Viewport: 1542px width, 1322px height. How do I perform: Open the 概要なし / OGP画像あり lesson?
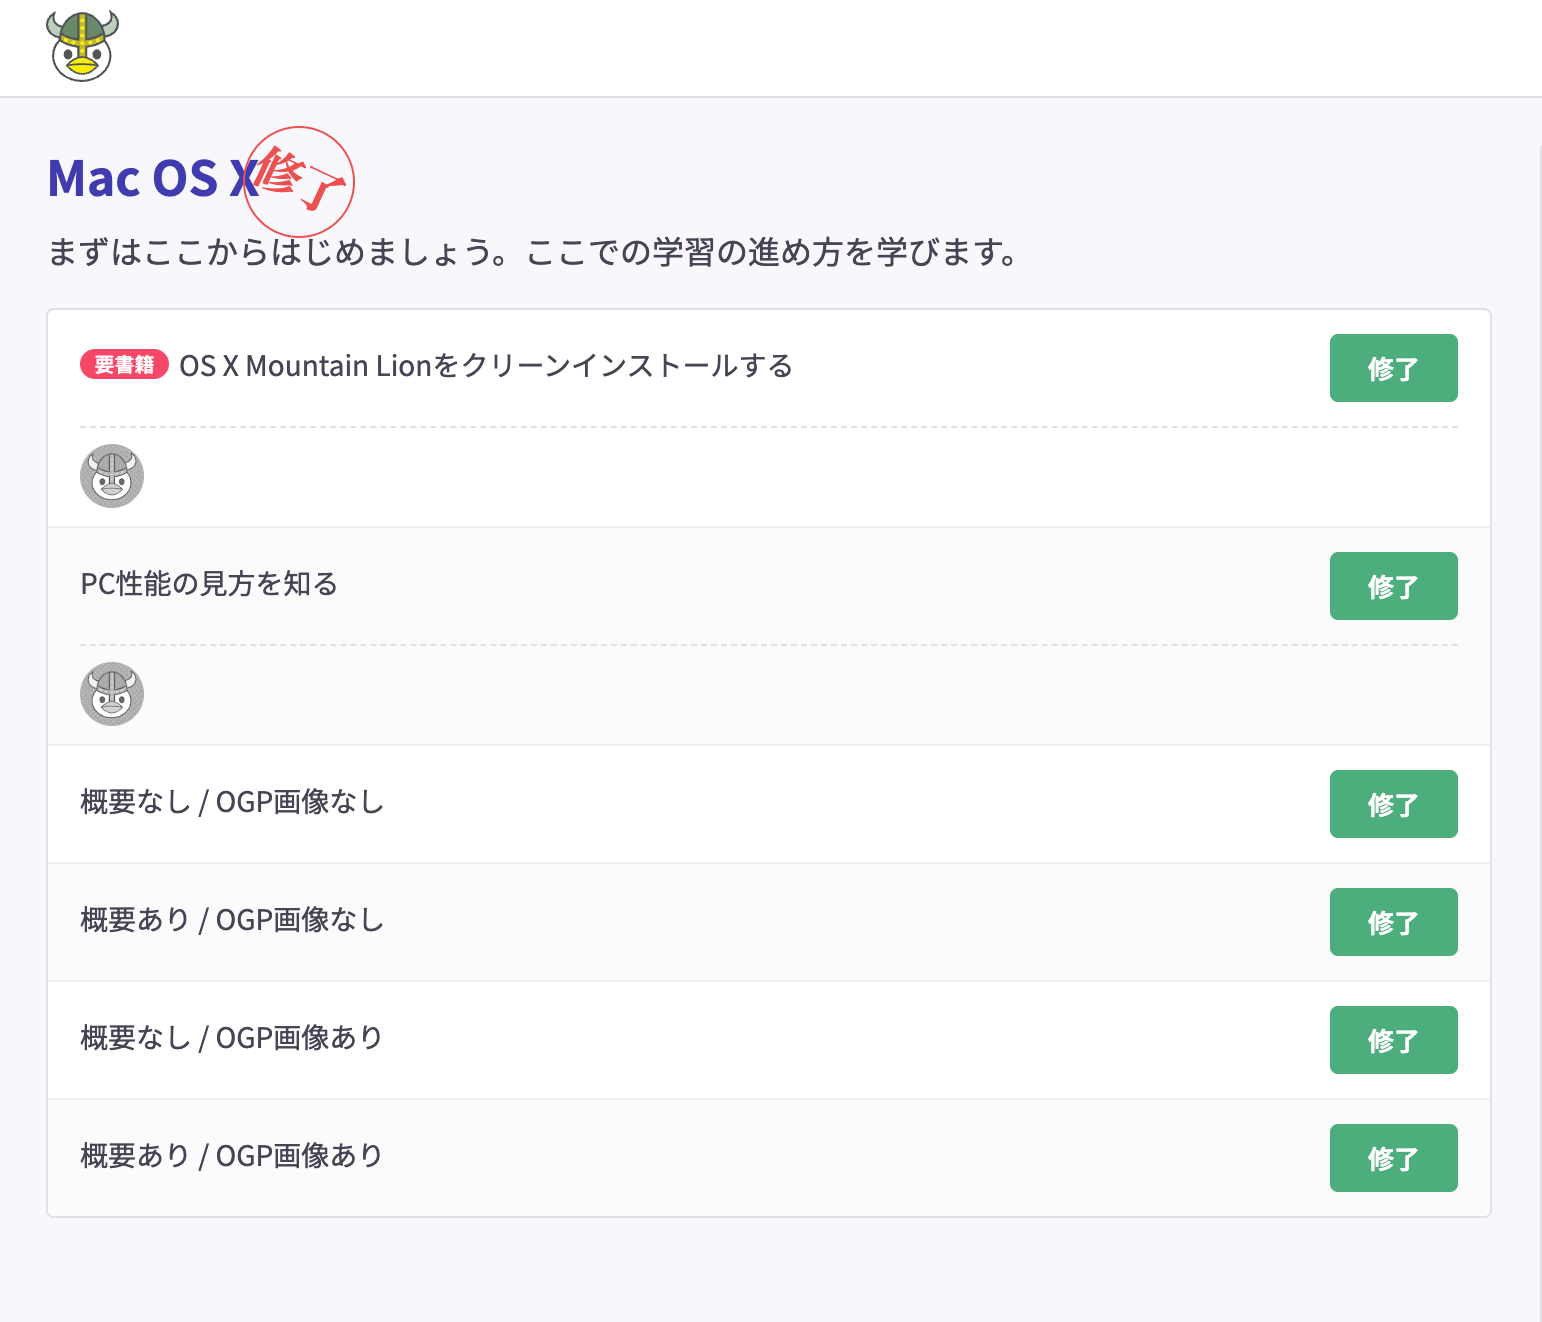231,1039
